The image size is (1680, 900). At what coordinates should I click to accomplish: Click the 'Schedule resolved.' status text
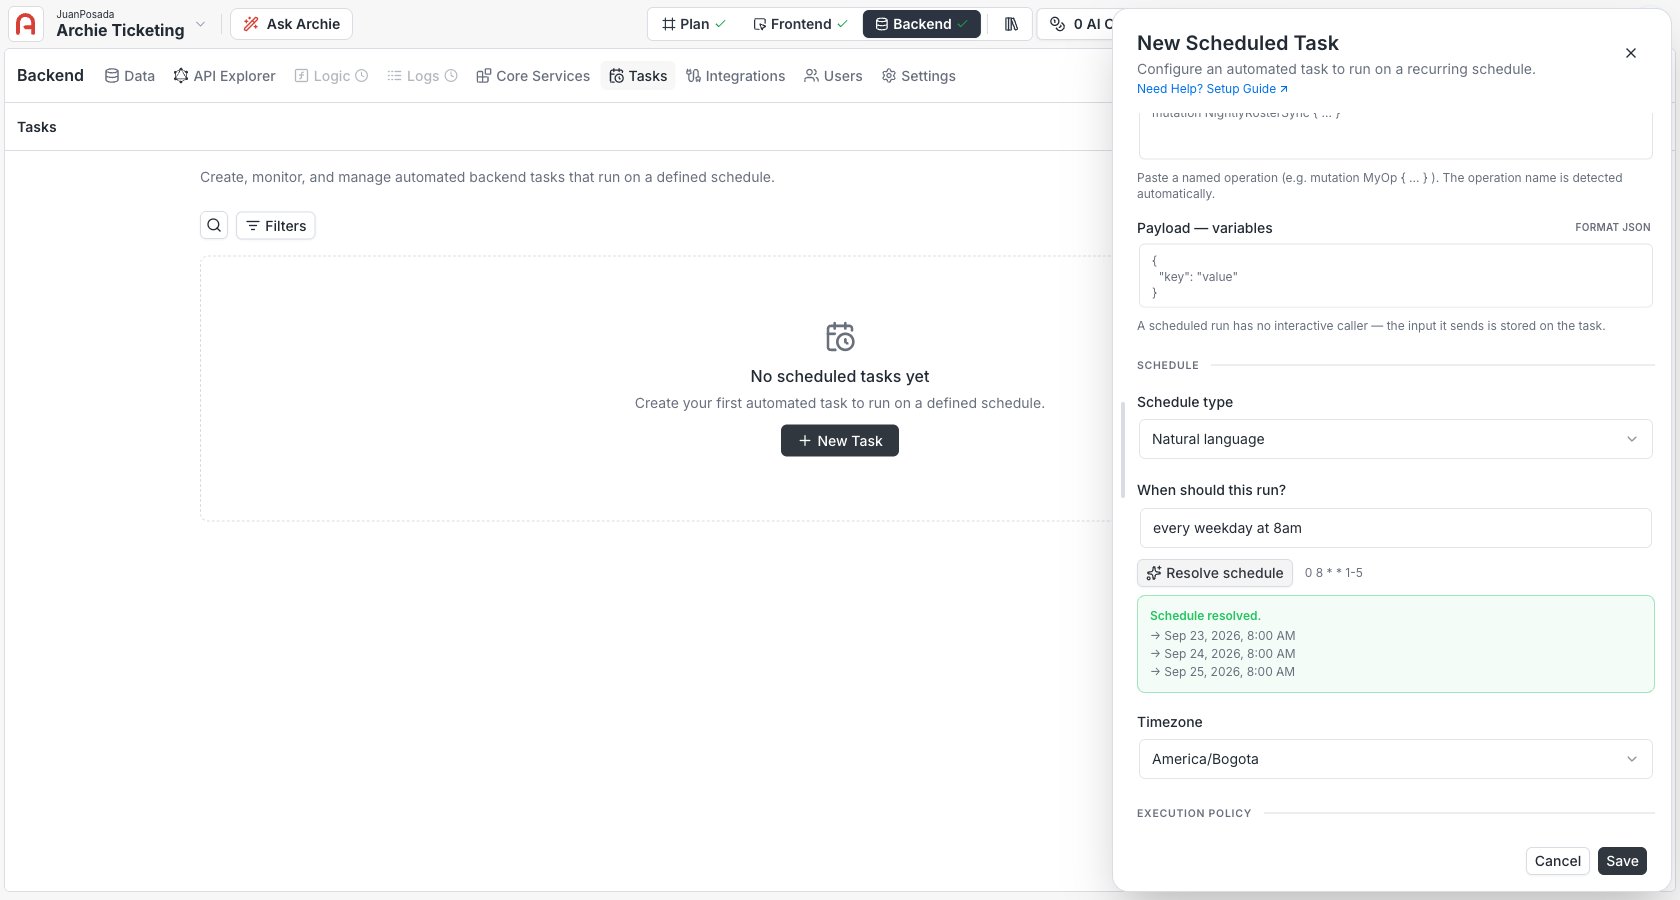point(1205,616)
